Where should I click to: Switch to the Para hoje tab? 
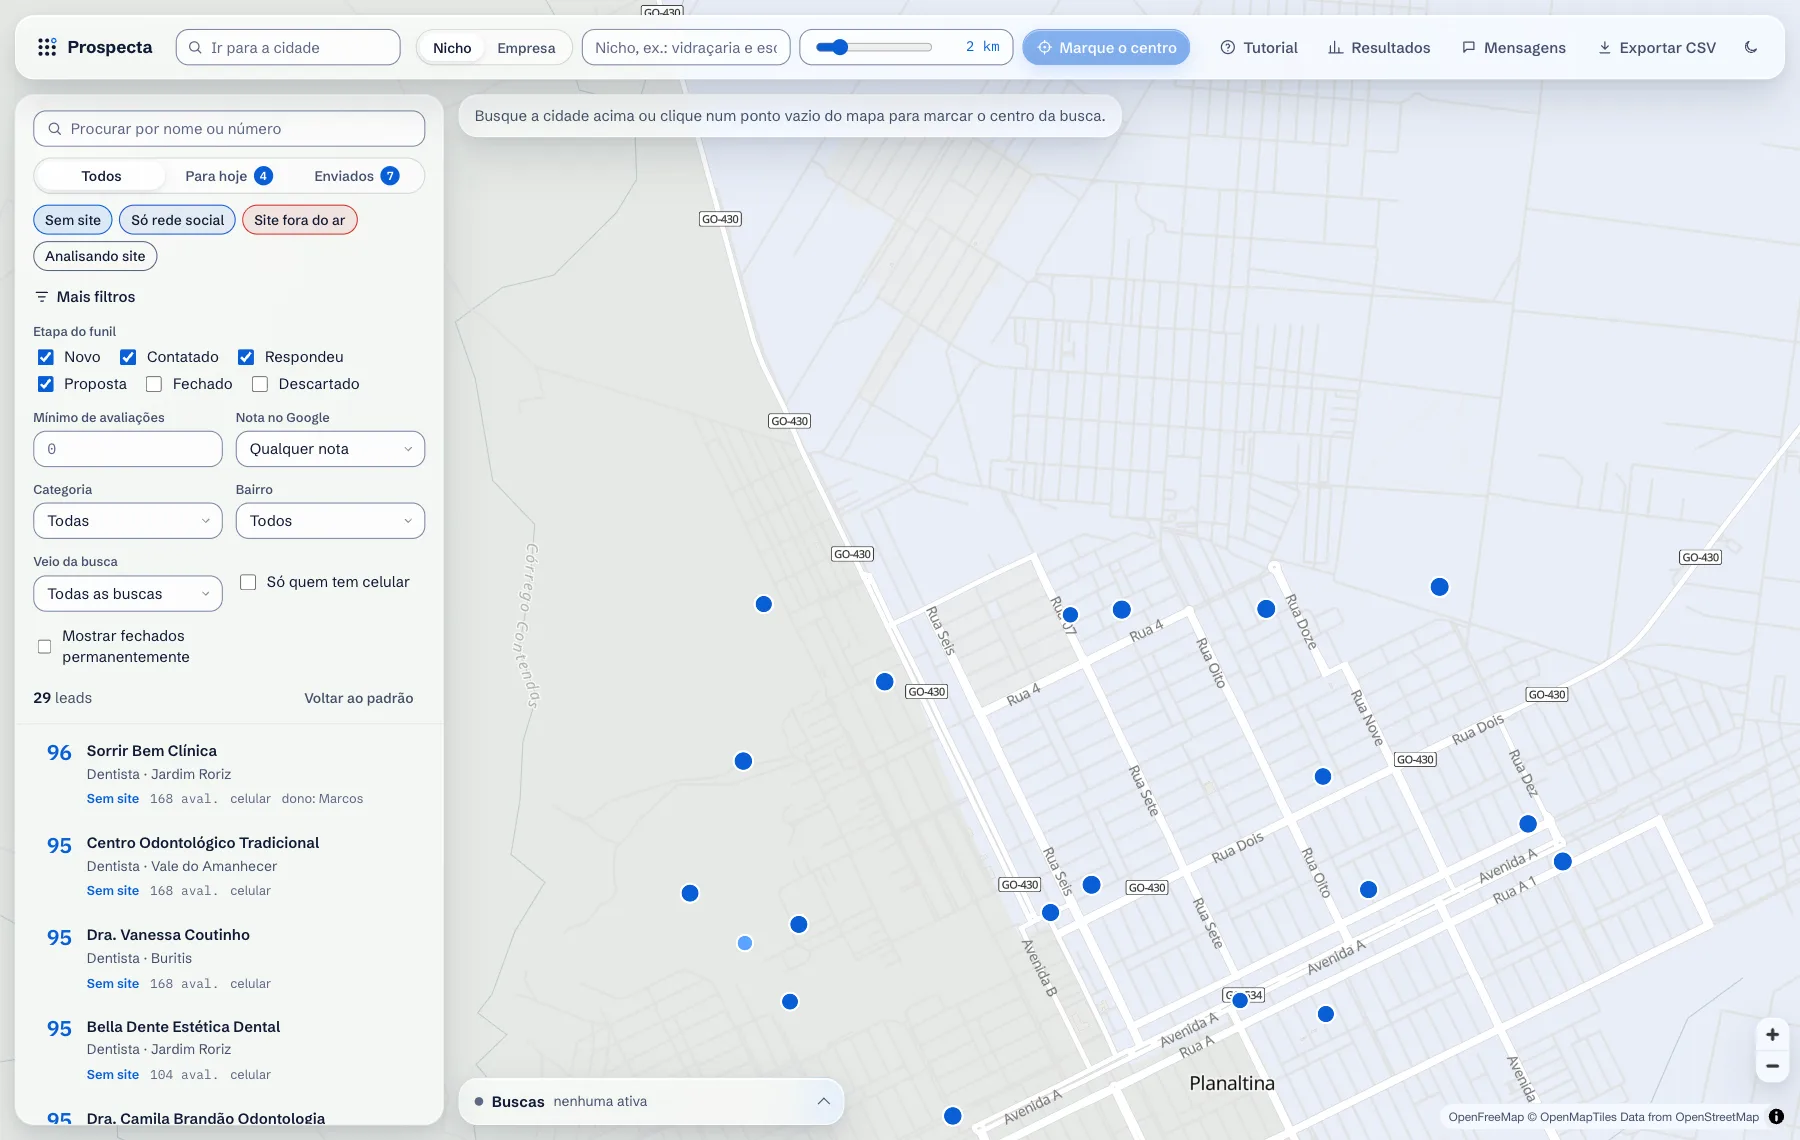[229, 176]
